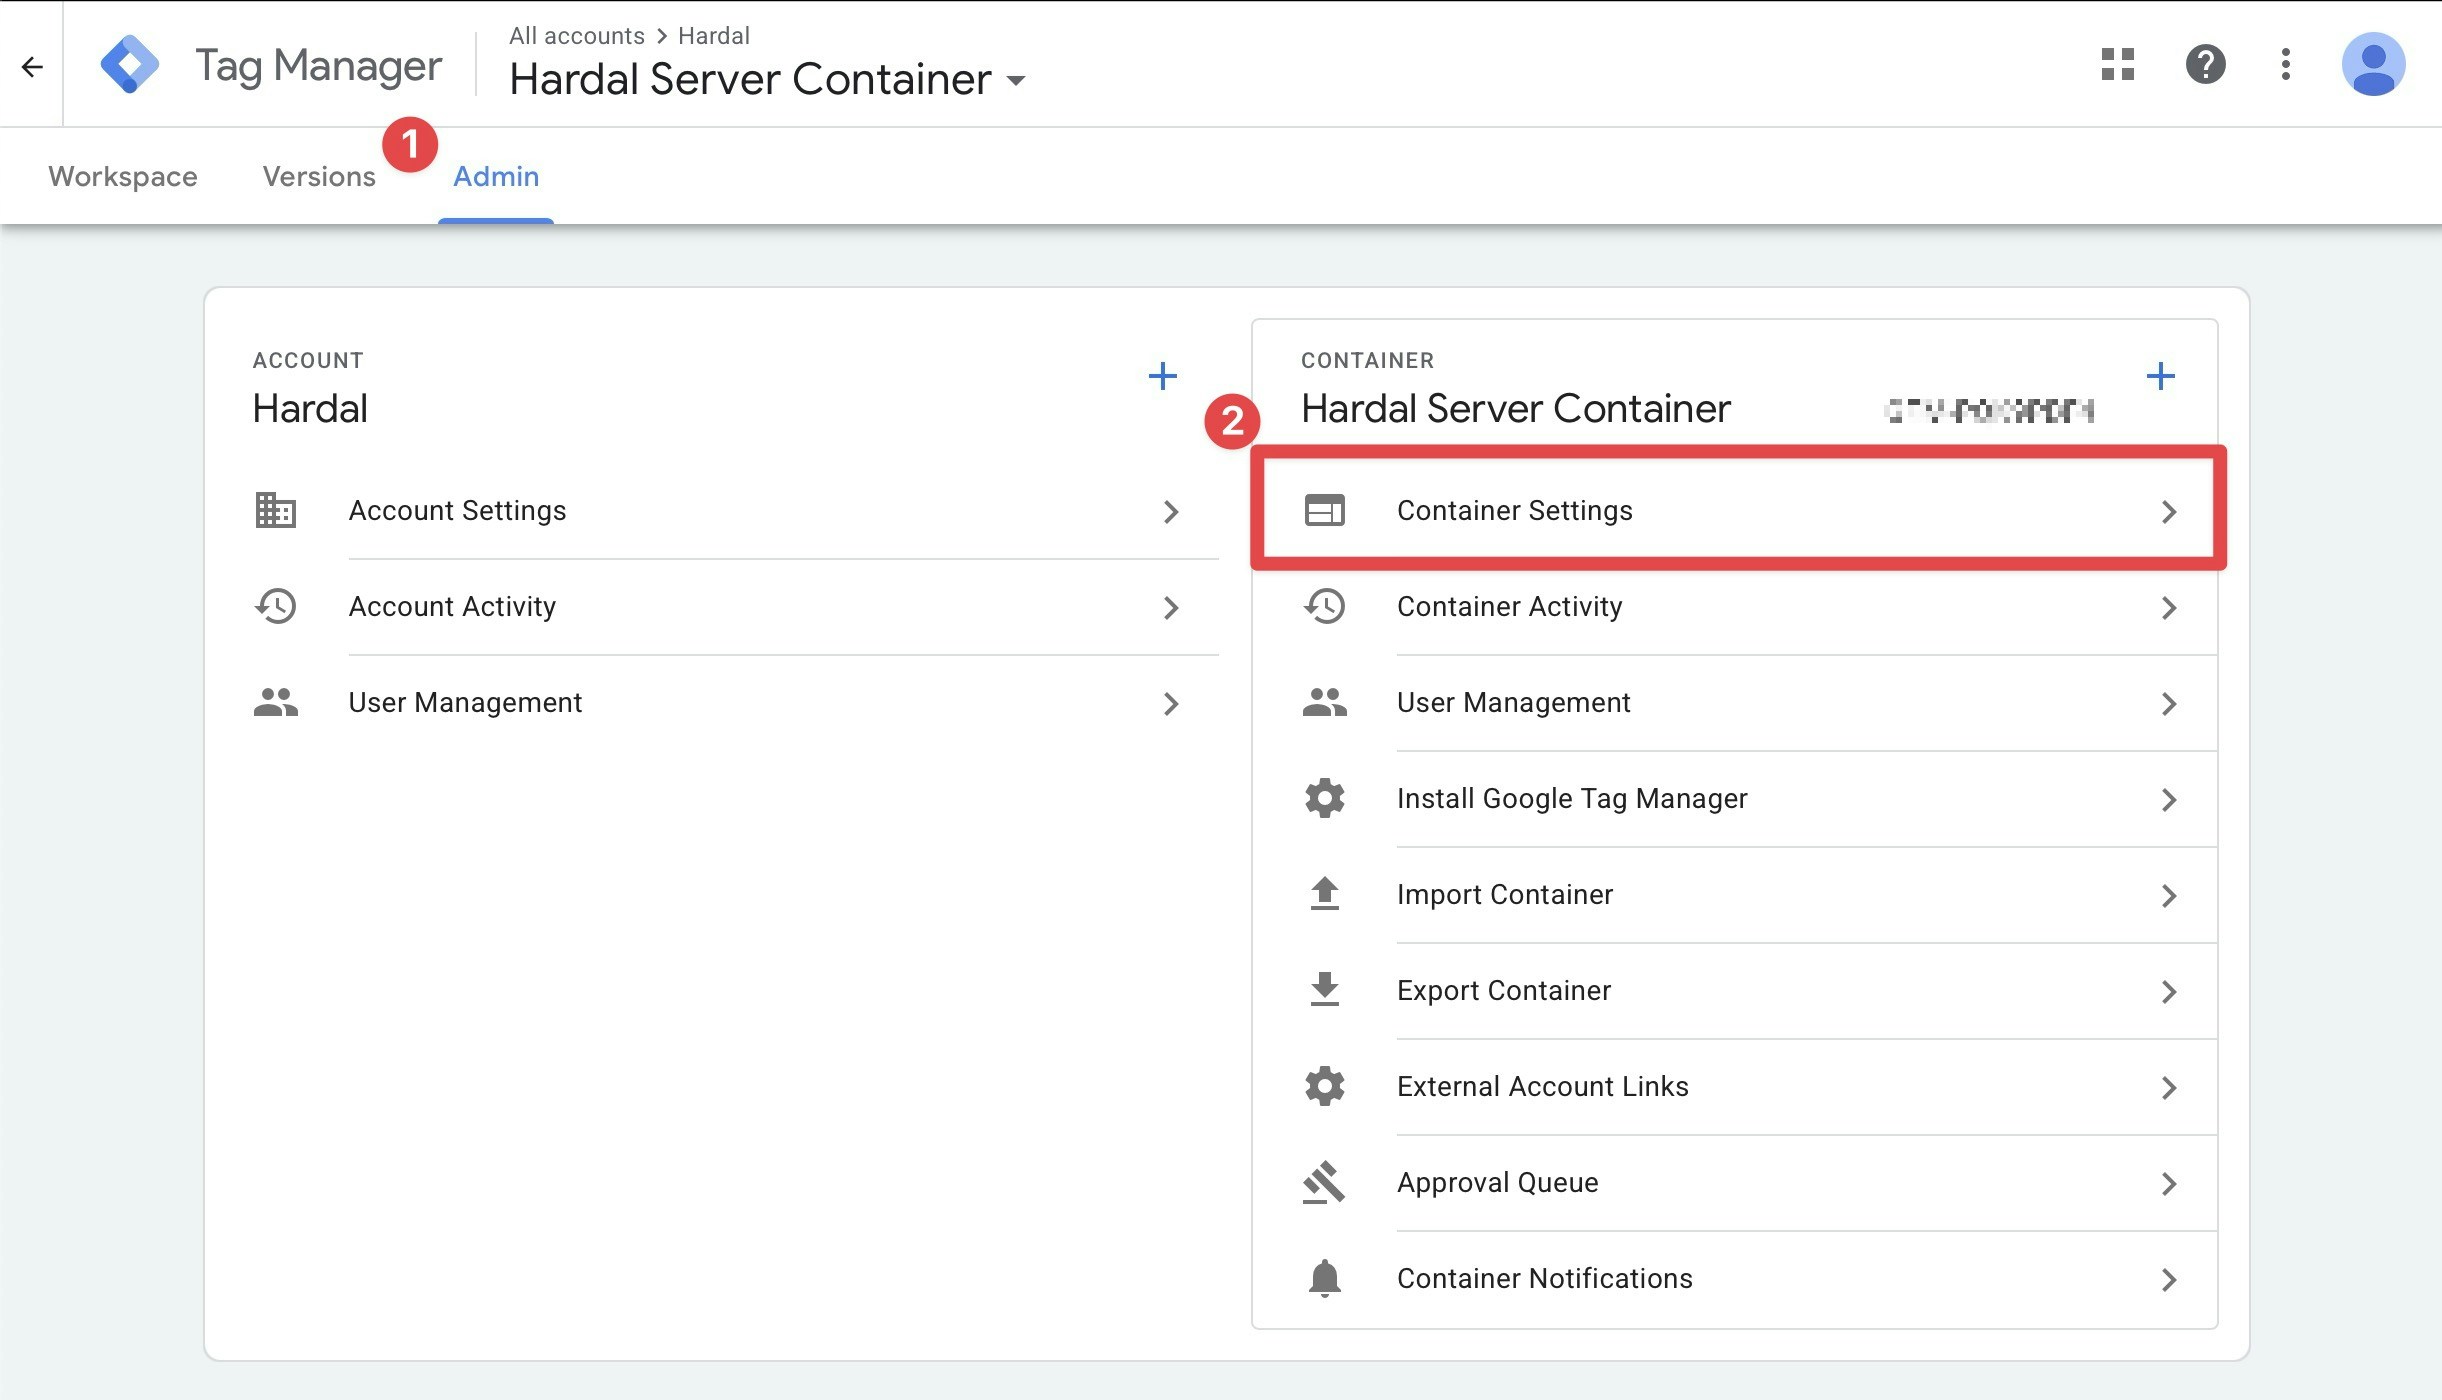
Task: Click the back arrow in the header
Action: pyautogui.click(x=33, y=66)
